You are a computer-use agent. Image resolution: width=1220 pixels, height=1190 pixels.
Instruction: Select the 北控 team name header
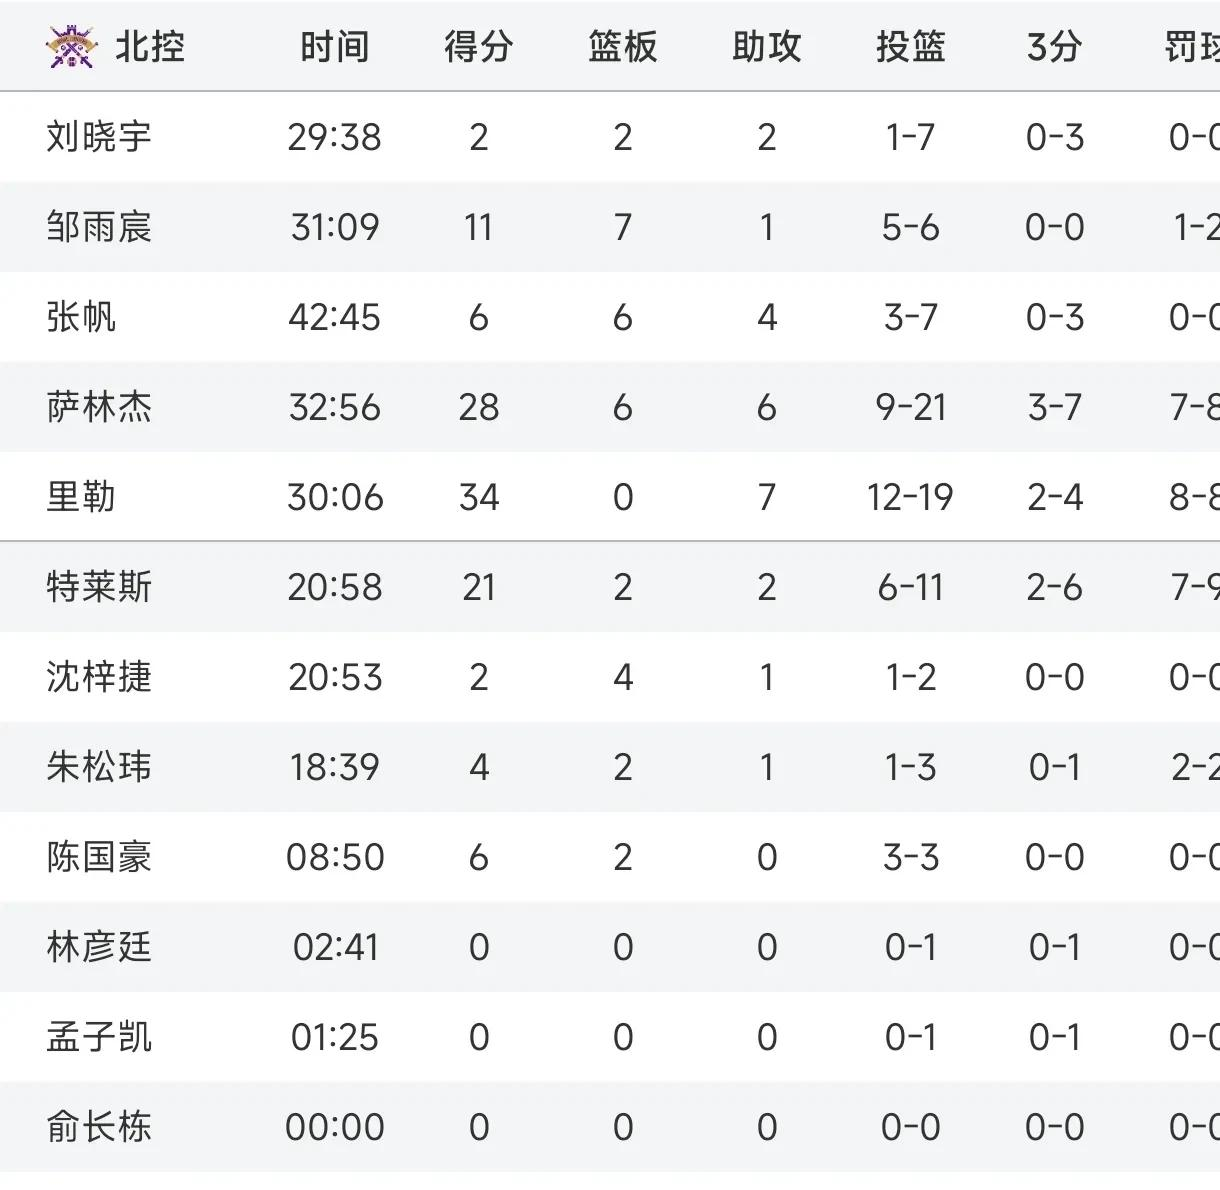150,47
